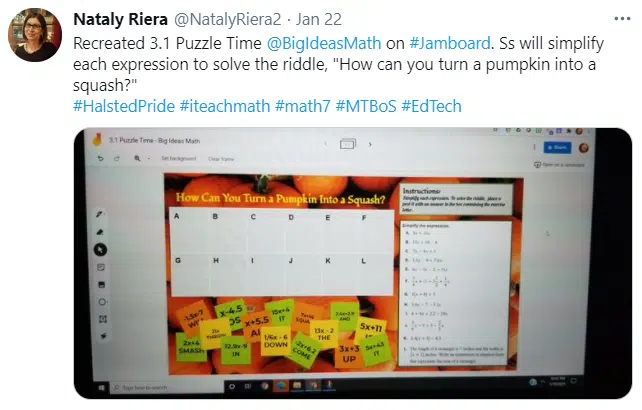Pick the Circle shape tool
Image resolution: width=642 pixels, height=410 pixels.
click(102, 302)
